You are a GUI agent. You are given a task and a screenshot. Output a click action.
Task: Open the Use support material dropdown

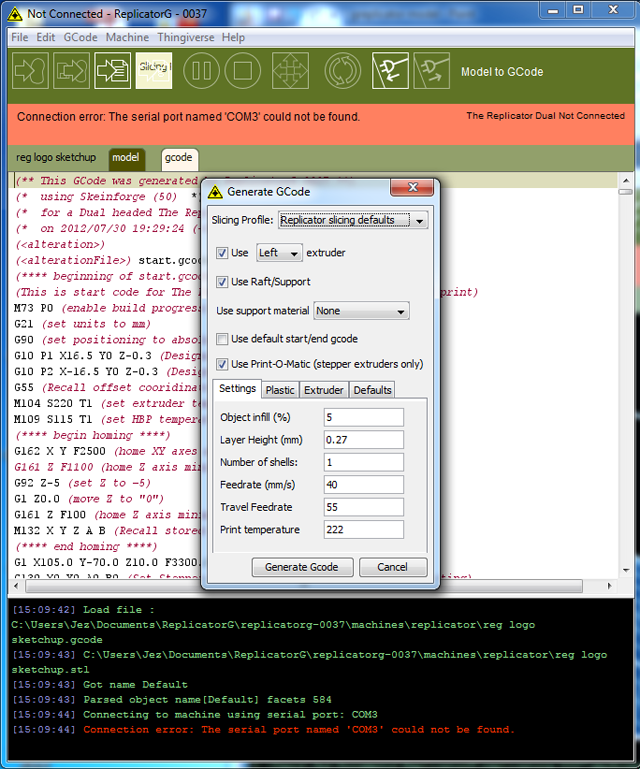pyautogui.click(x=361, y=311)
